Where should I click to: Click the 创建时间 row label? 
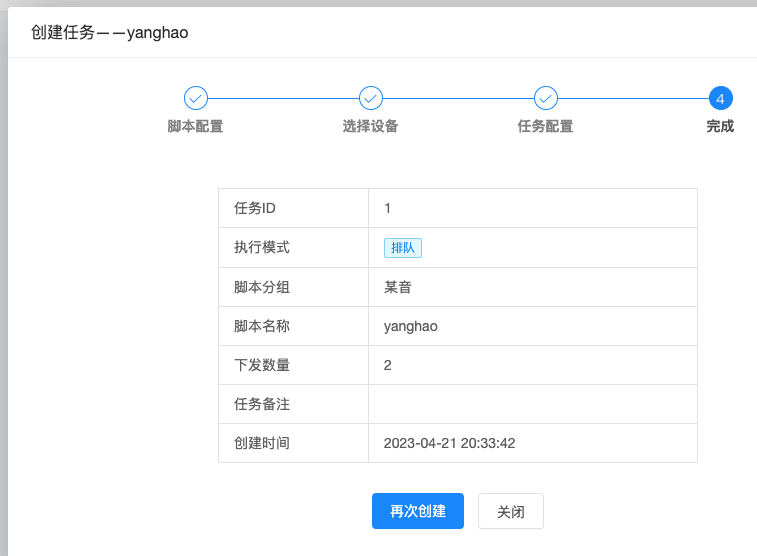(x=262, y=443)
